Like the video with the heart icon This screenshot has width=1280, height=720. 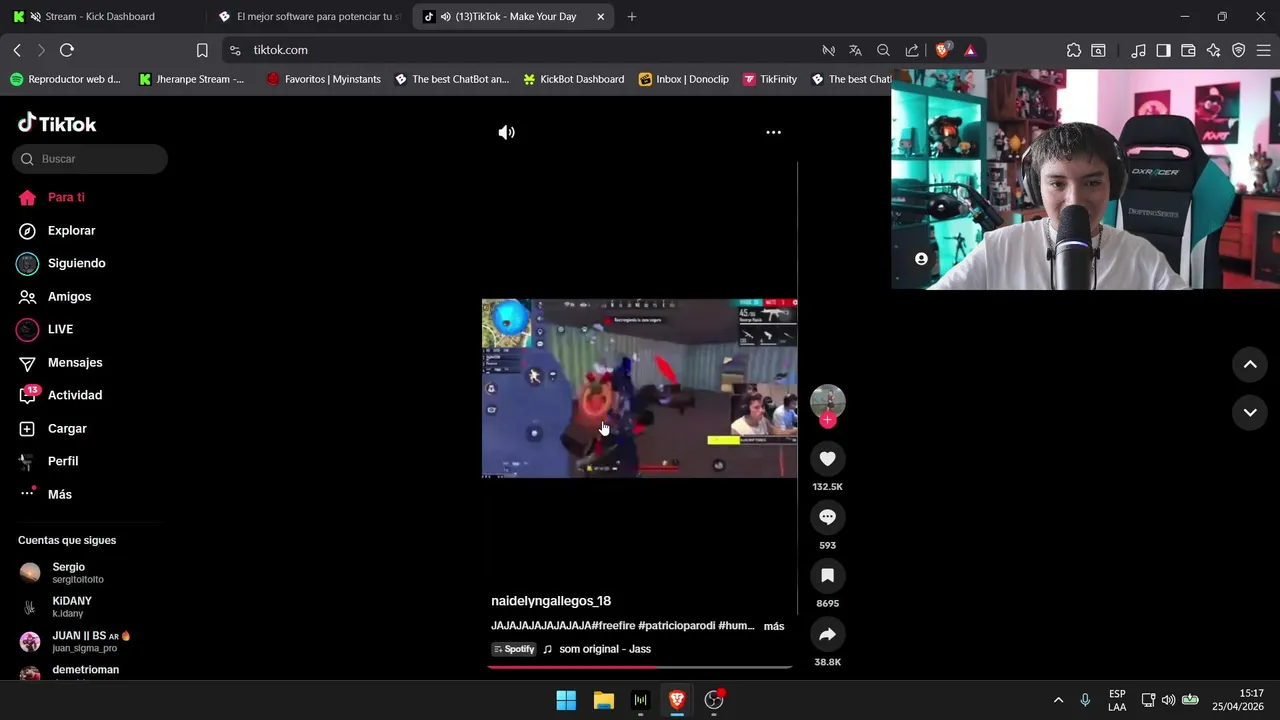827,459
